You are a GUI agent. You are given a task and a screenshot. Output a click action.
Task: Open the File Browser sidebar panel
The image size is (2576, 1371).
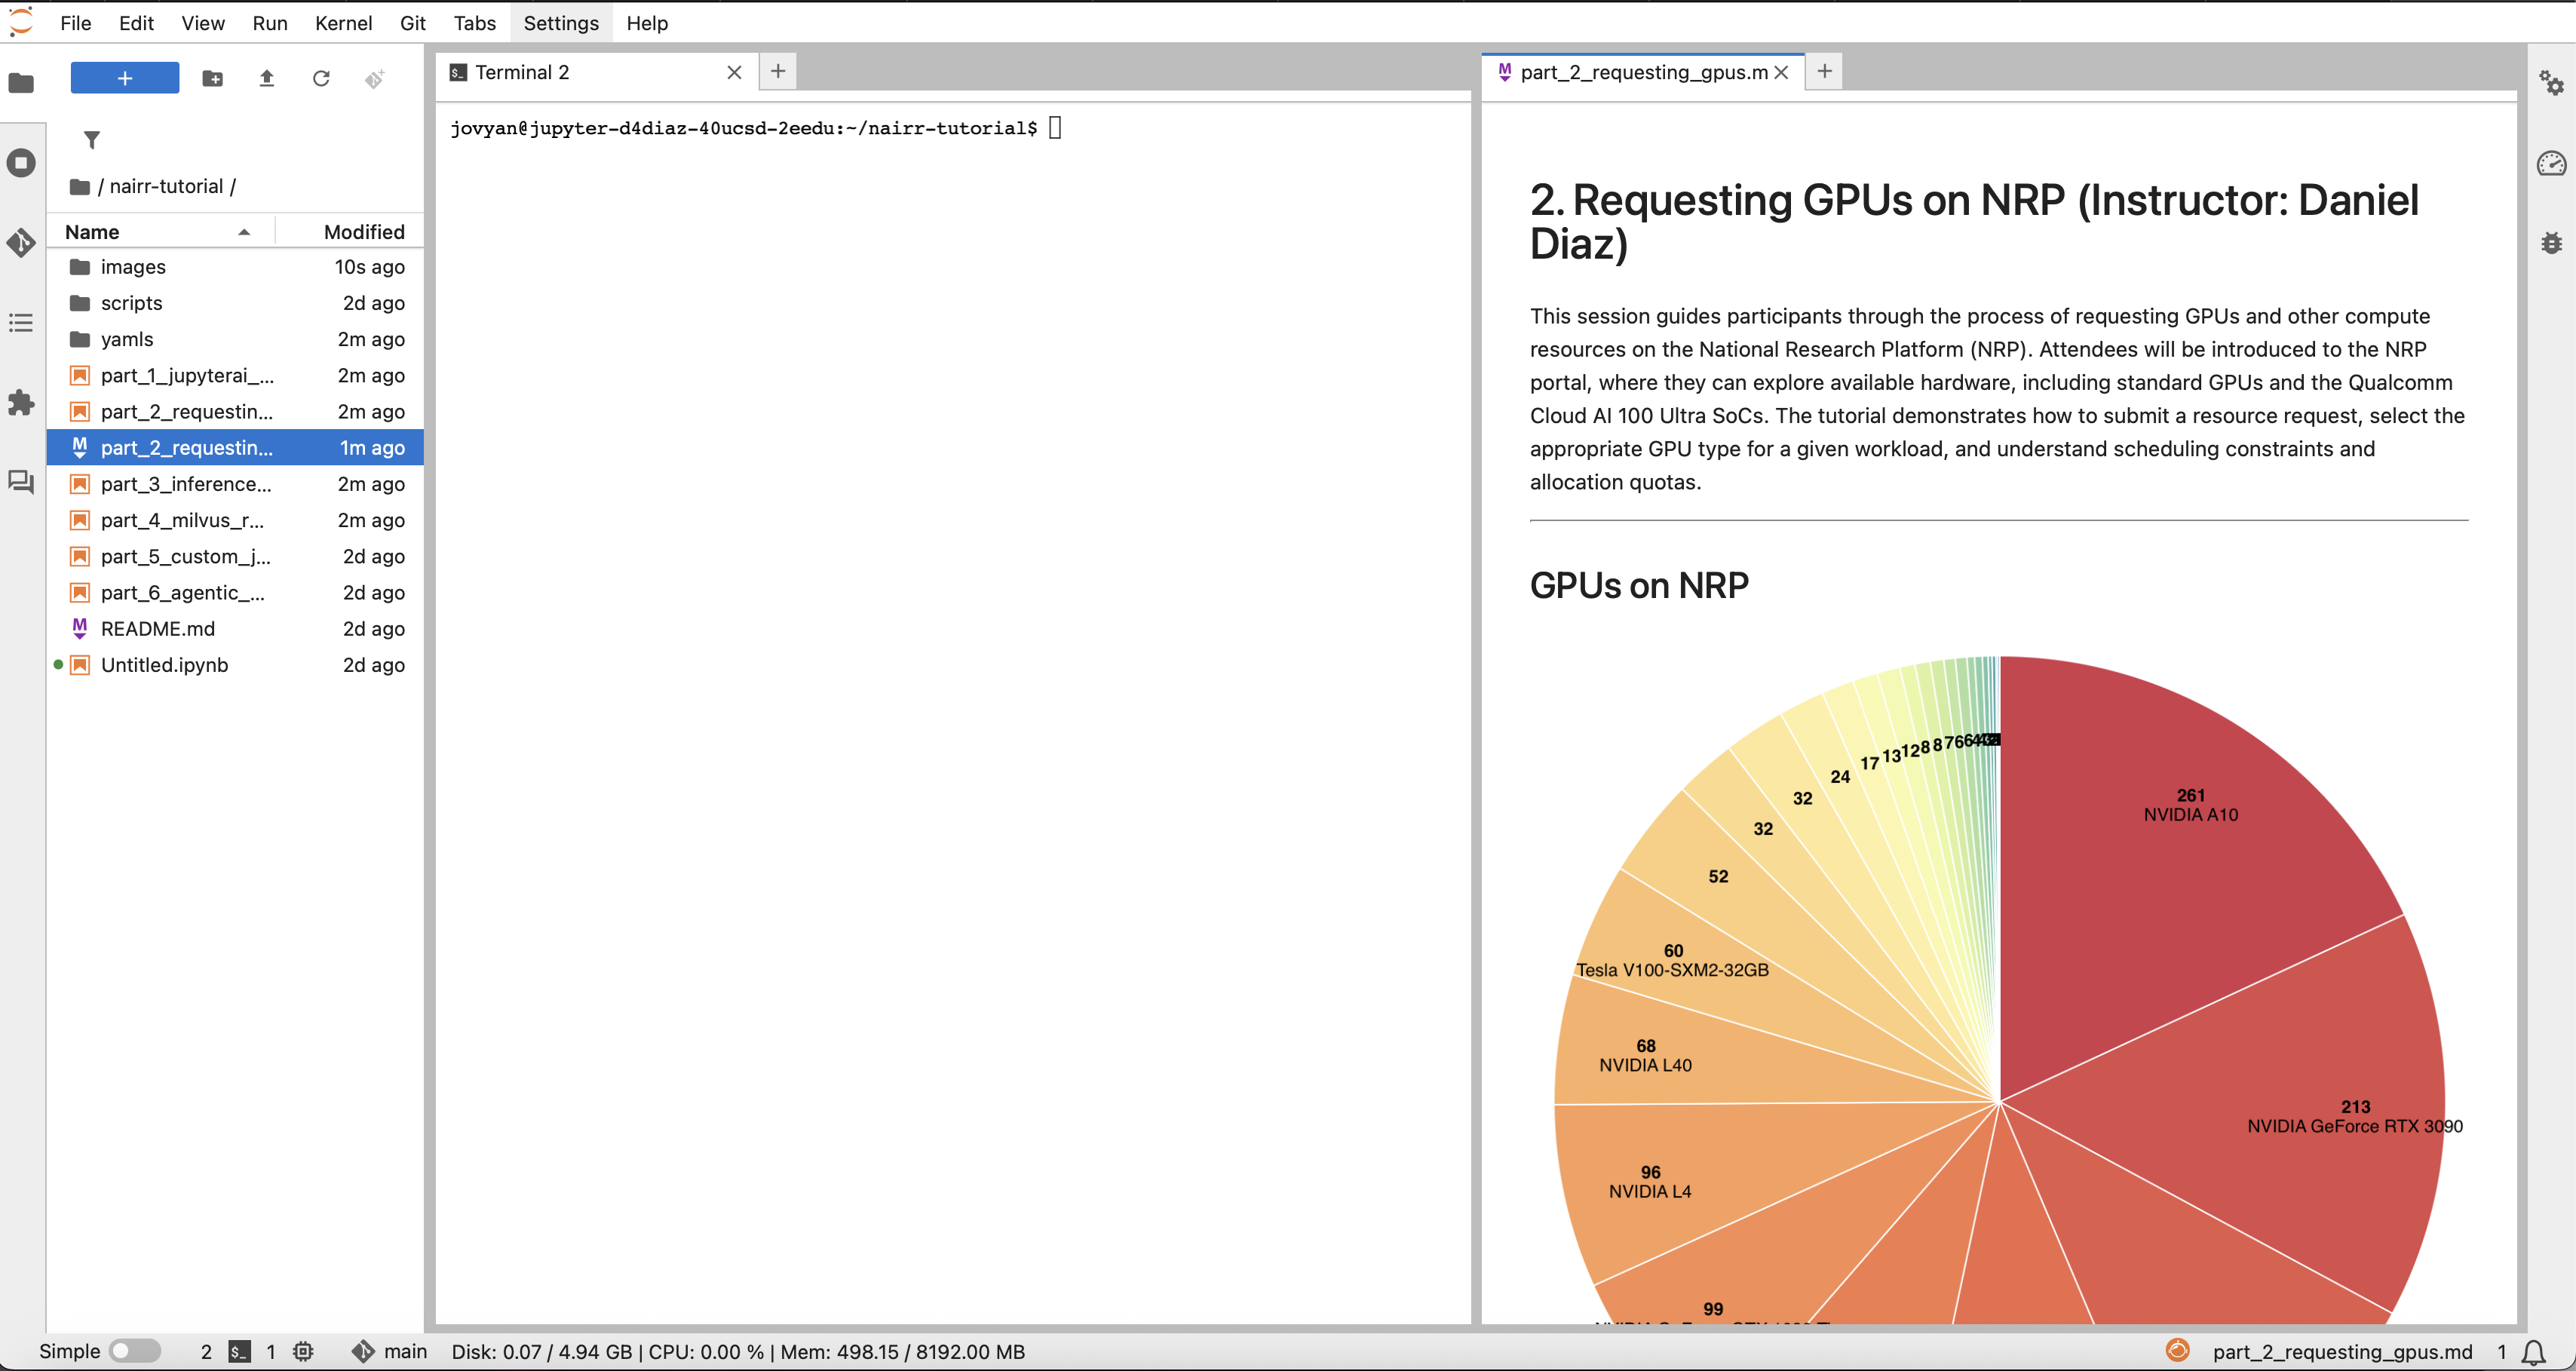pyautogui.click(x=21, y=83)
